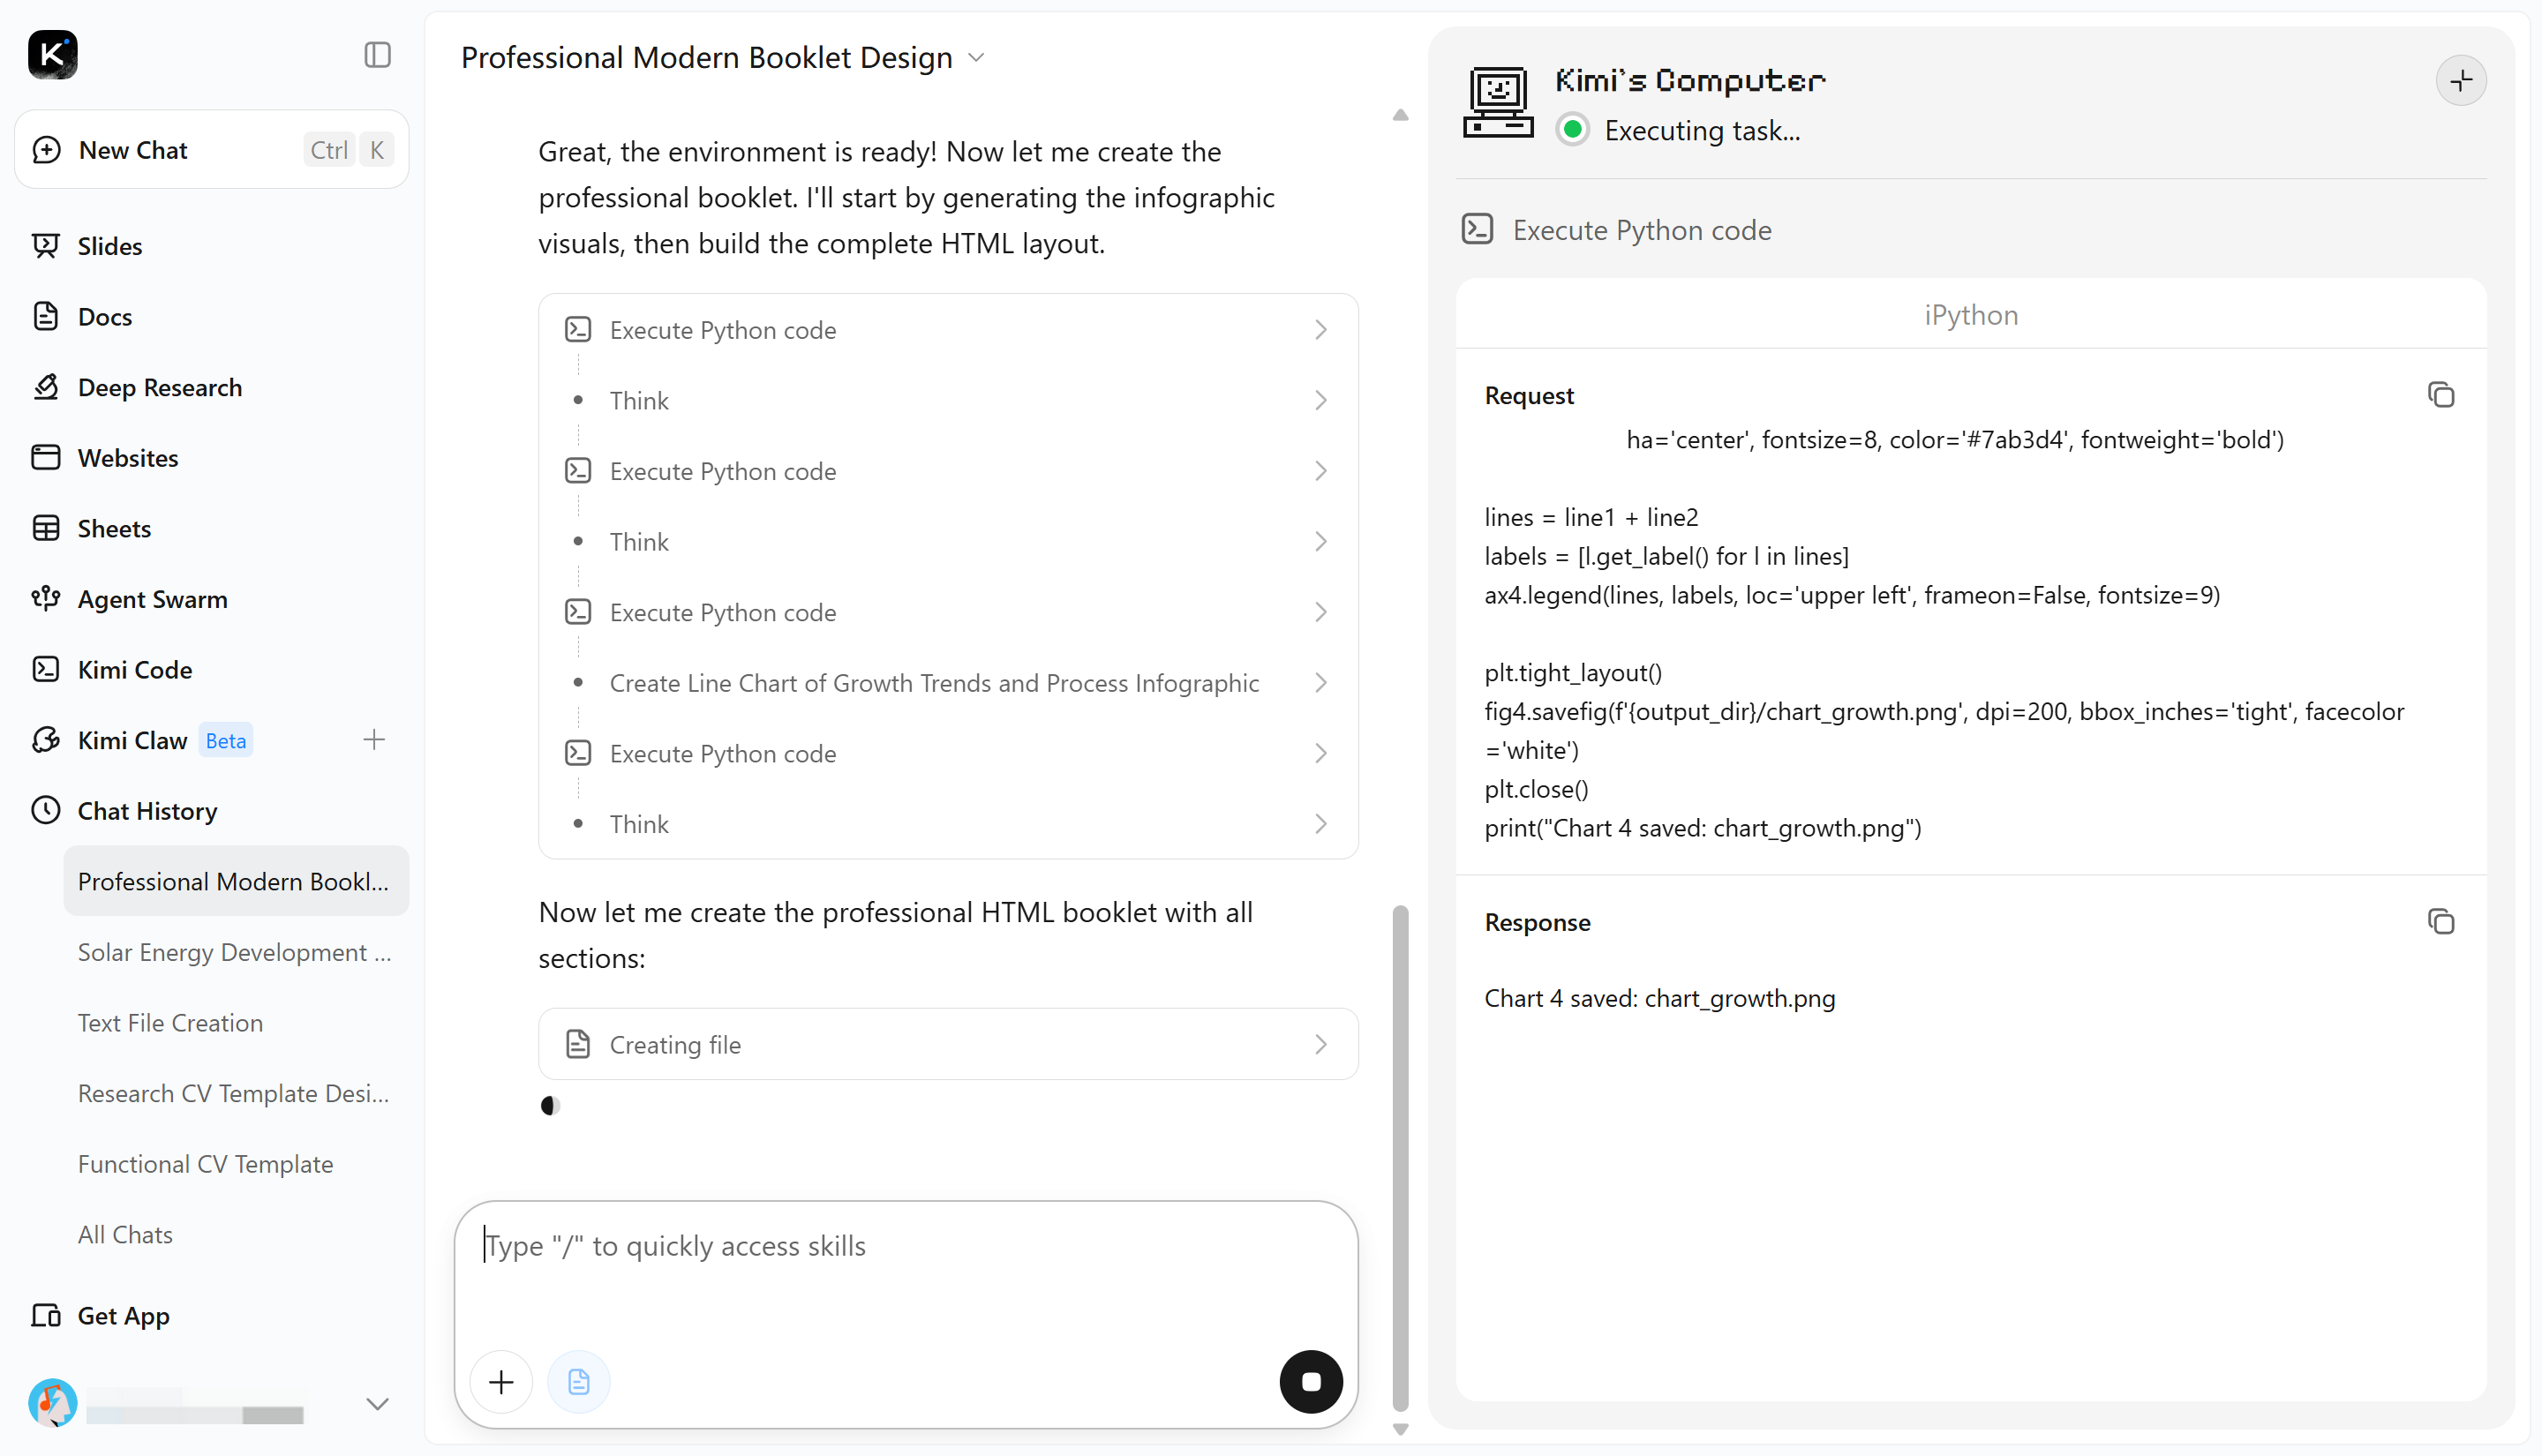
Task: Click the Kimi's Computer monitor icon
Action: [1498, 102]
